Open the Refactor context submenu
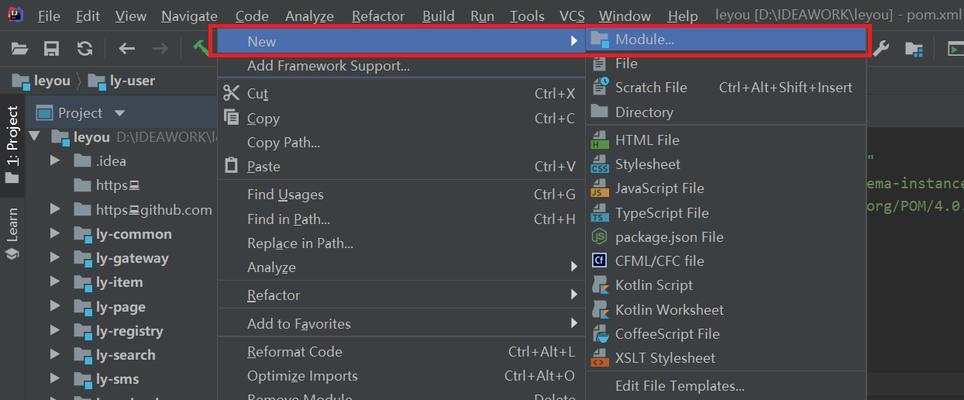The width and height of the screenshot is (964, 400). 401,295
